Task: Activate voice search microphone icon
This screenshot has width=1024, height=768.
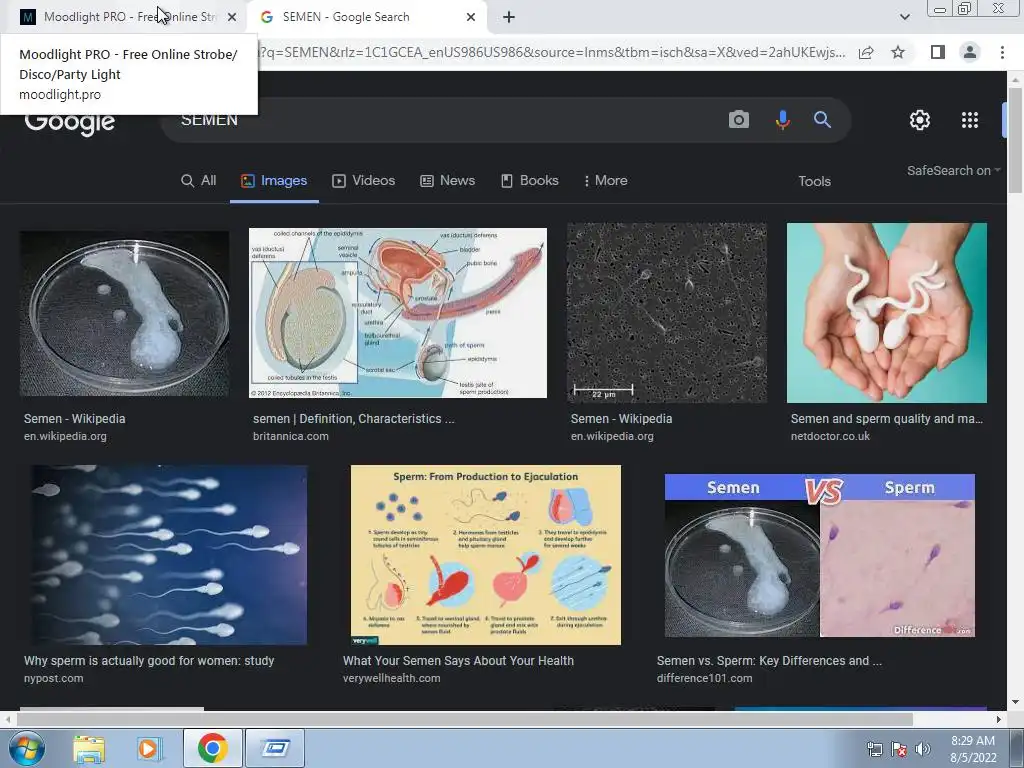Action: 782,120
